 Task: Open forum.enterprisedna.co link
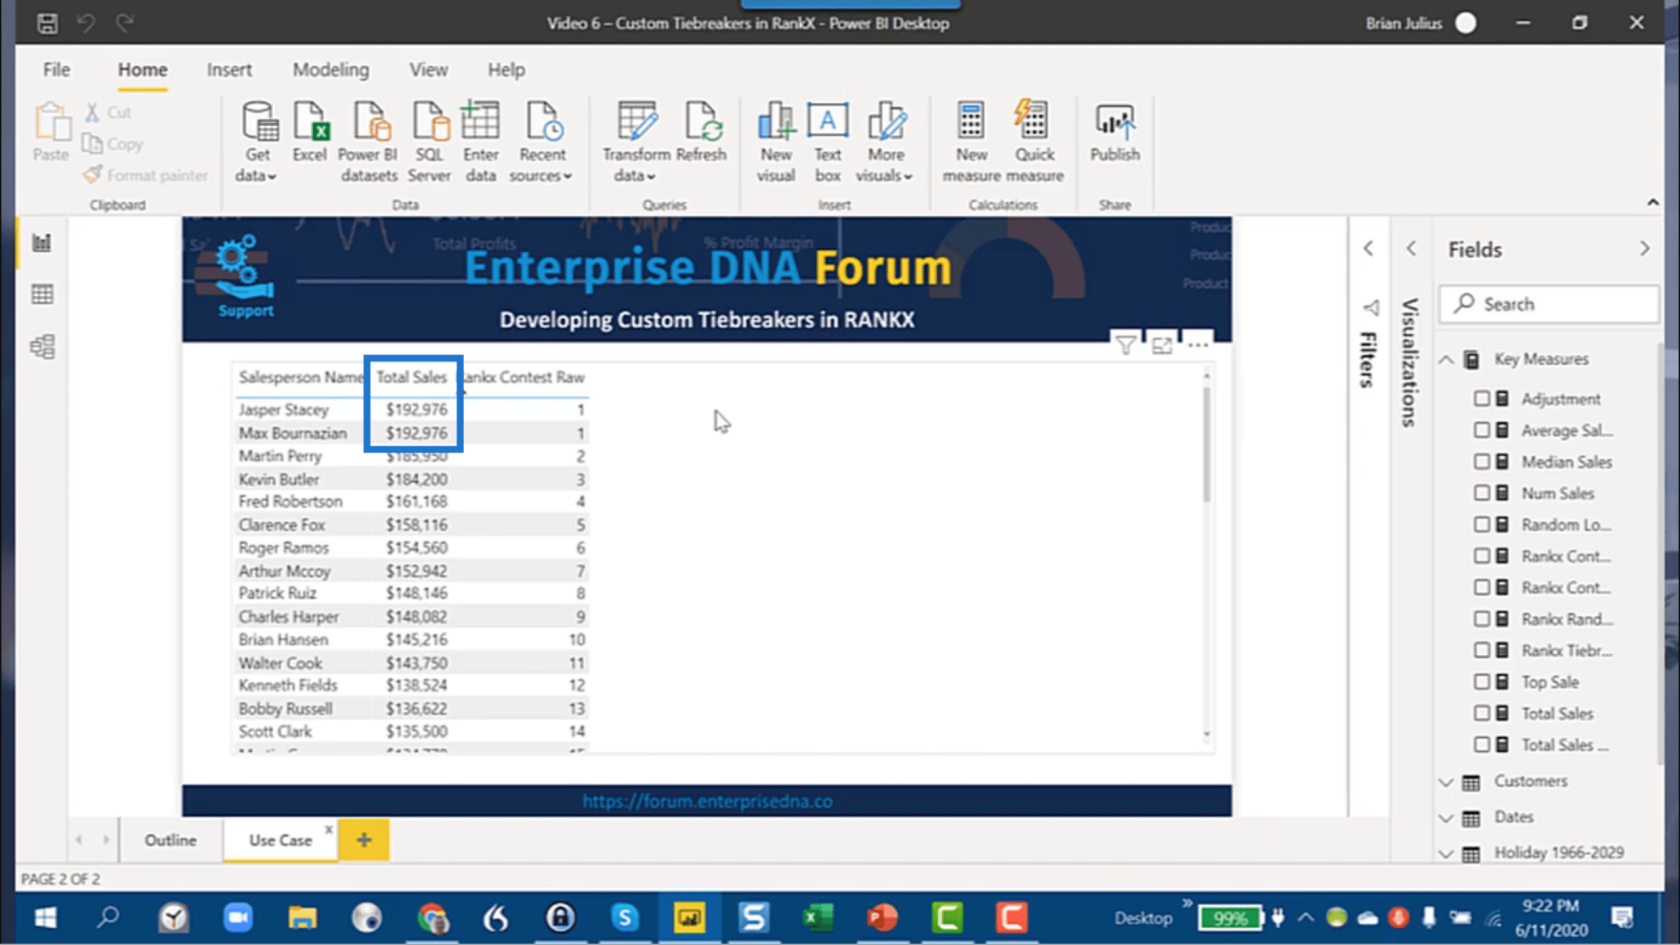click(x=707, y=801)
